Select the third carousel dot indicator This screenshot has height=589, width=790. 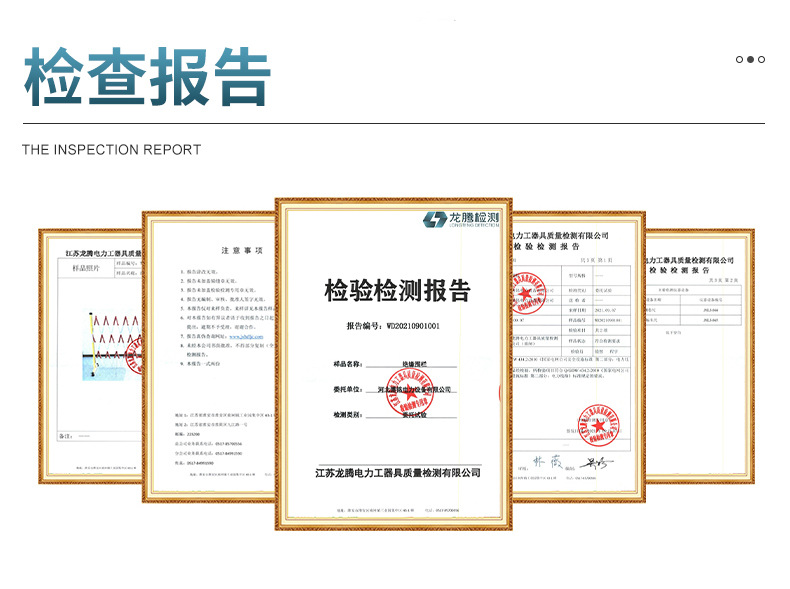[x=761, y=59]
